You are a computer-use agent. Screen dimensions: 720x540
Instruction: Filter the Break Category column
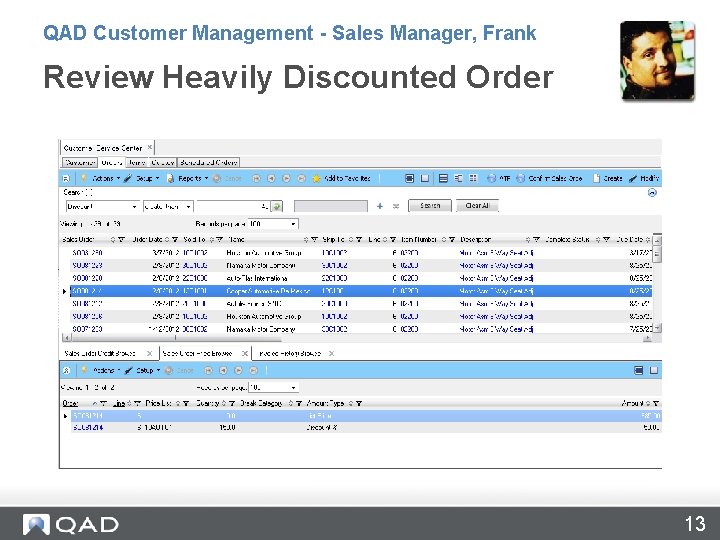298,403
